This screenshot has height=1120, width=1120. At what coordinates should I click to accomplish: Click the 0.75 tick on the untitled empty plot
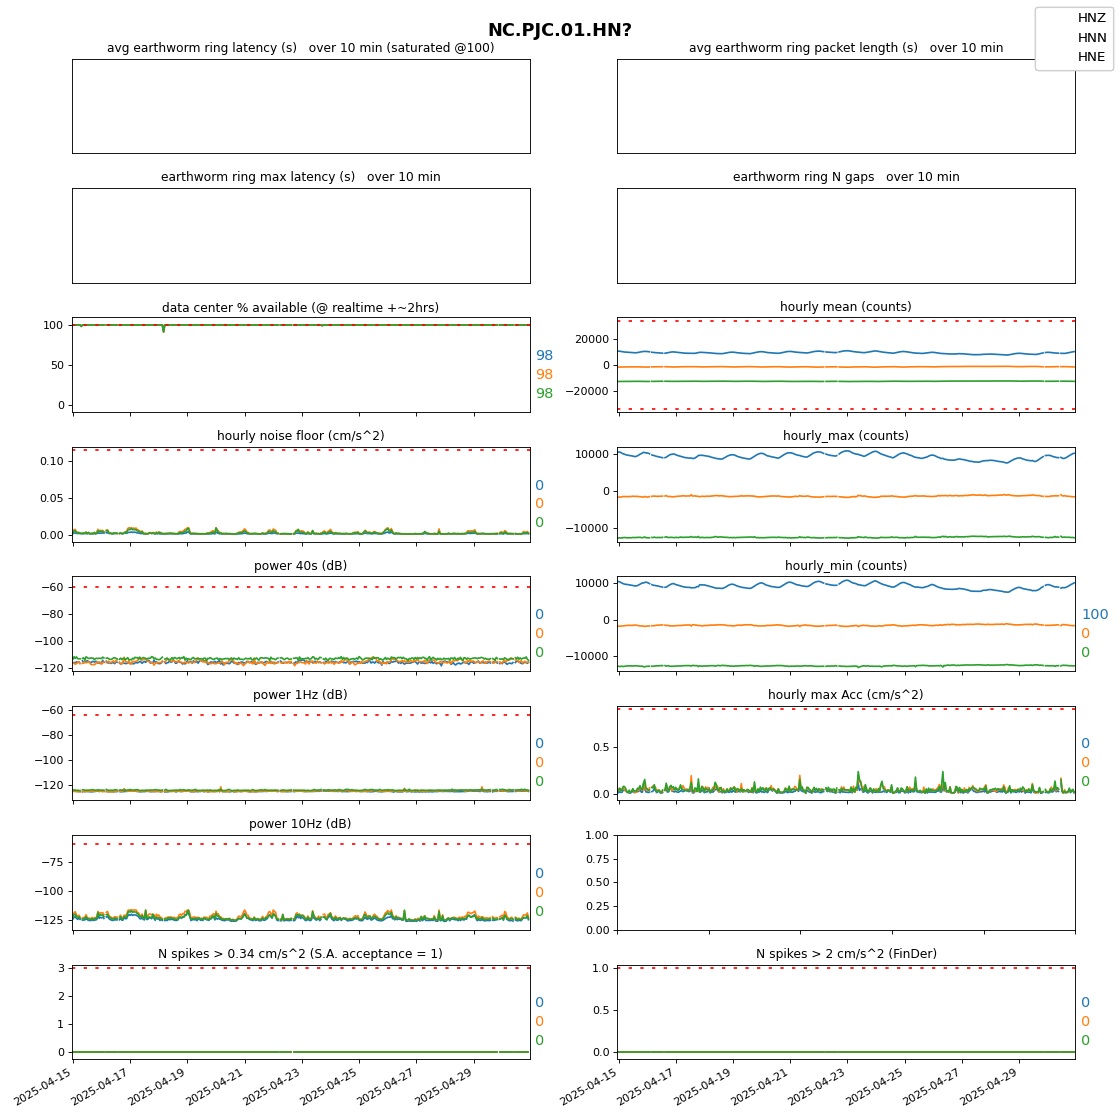597,859
